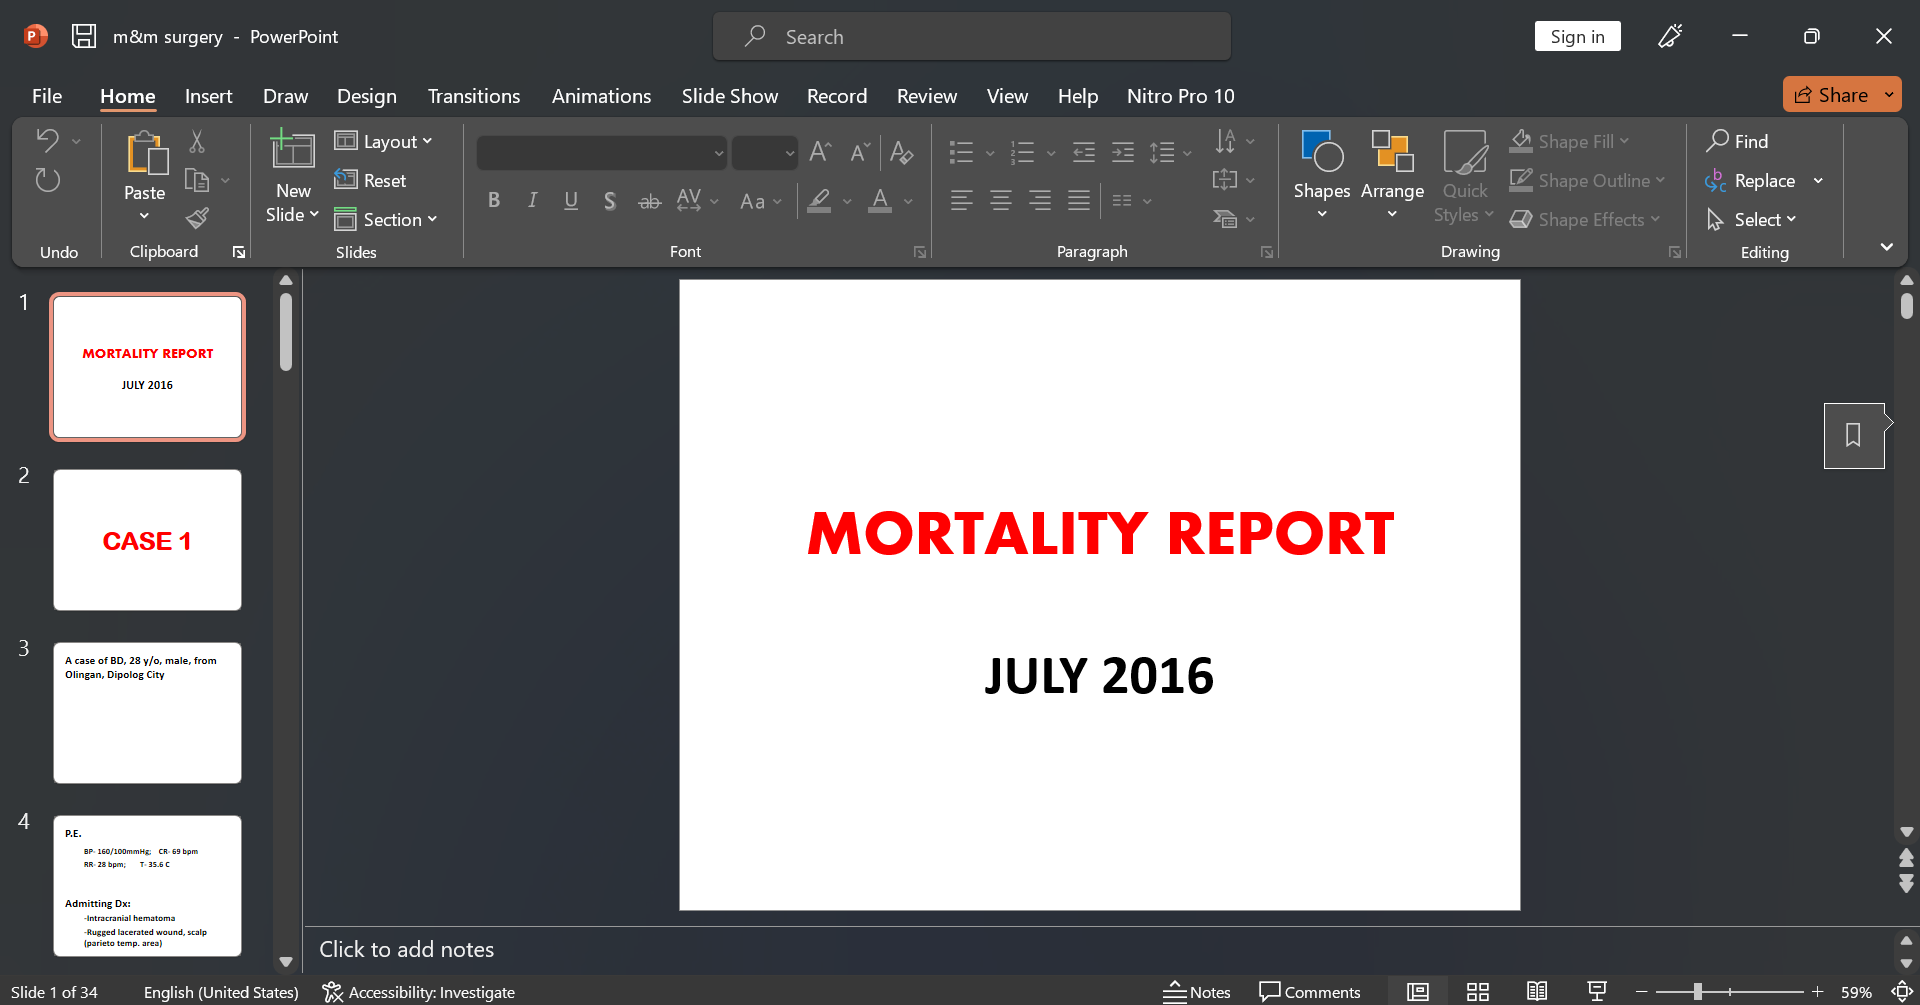Open Change Case Aa dropdown
The image size is (1920, 1005).
[760, 201]
